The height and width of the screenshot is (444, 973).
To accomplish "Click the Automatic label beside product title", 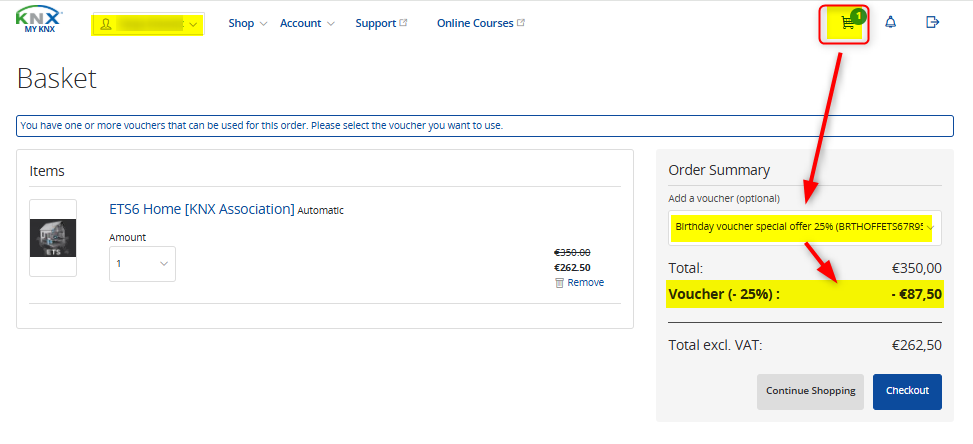I will (320, 211).
